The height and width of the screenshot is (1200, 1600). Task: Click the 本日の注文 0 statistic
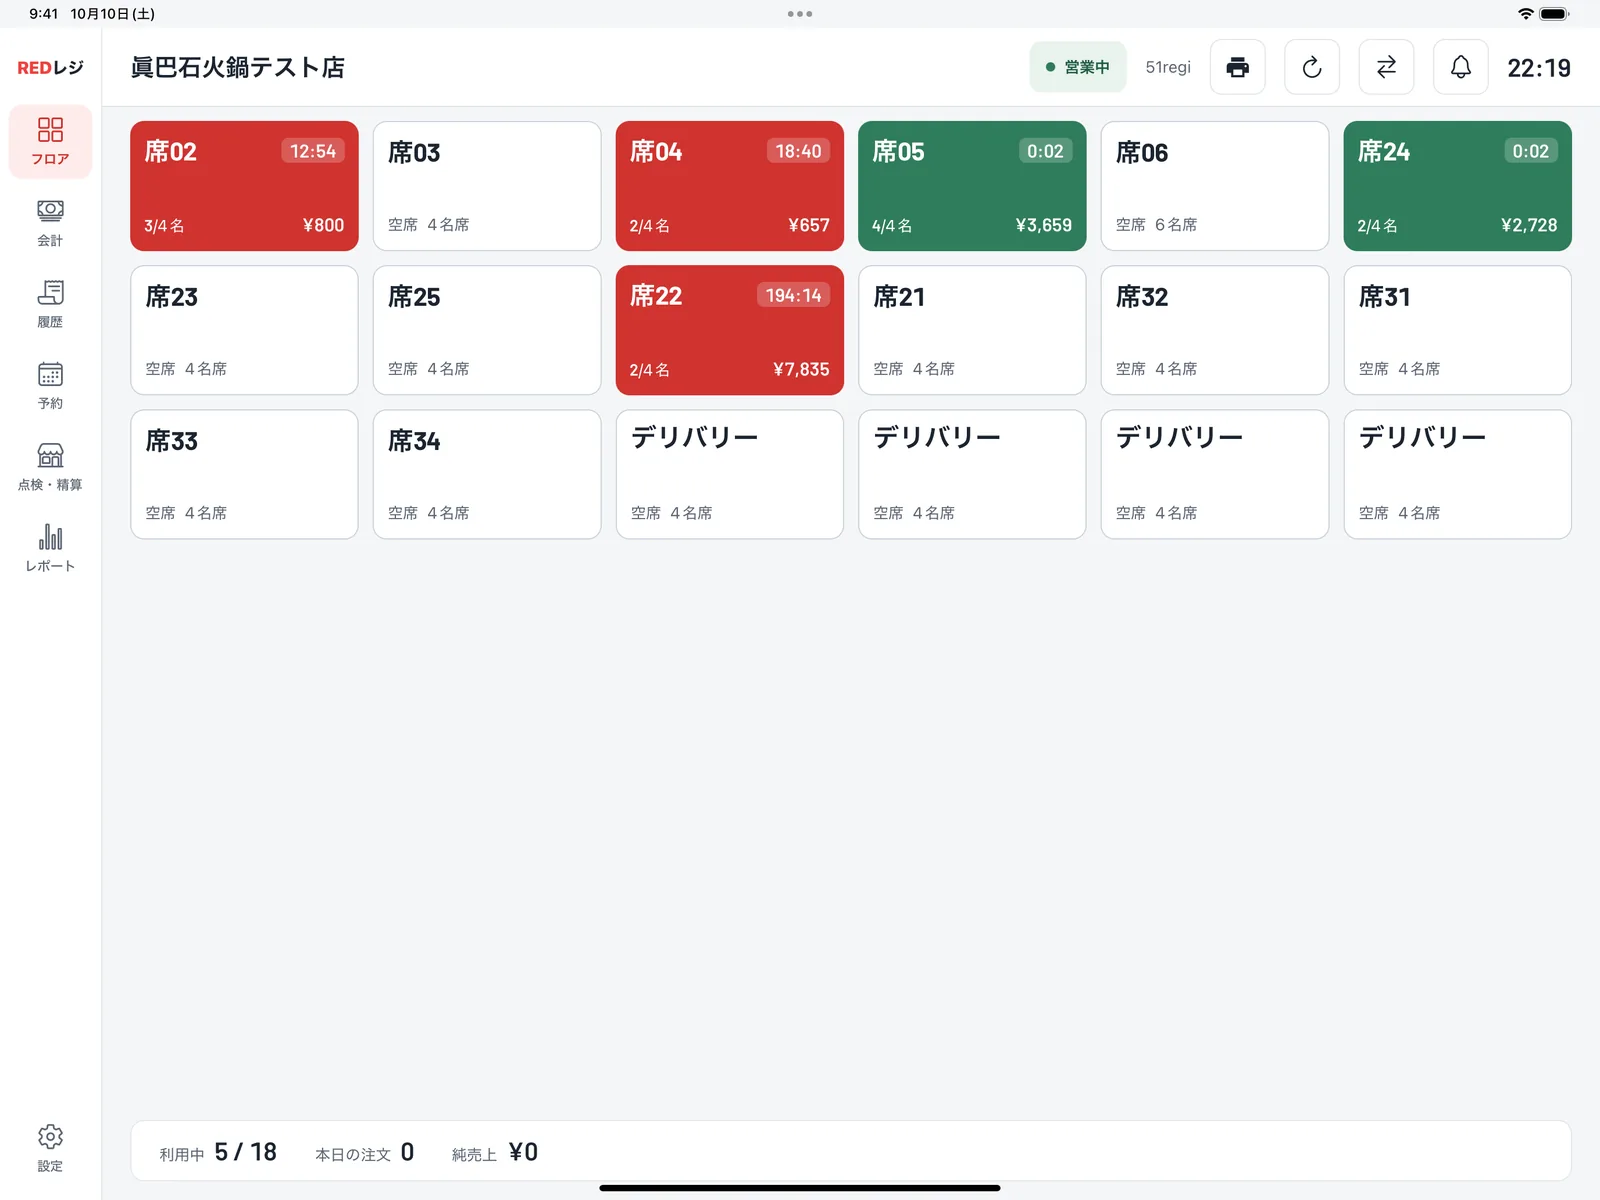(x=365, y=1152)
